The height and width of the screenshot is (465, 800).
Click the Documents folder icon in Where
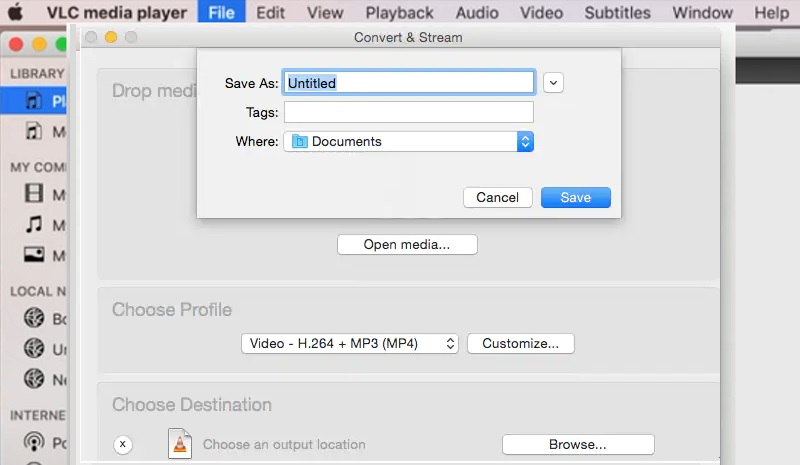click(299, 141)
